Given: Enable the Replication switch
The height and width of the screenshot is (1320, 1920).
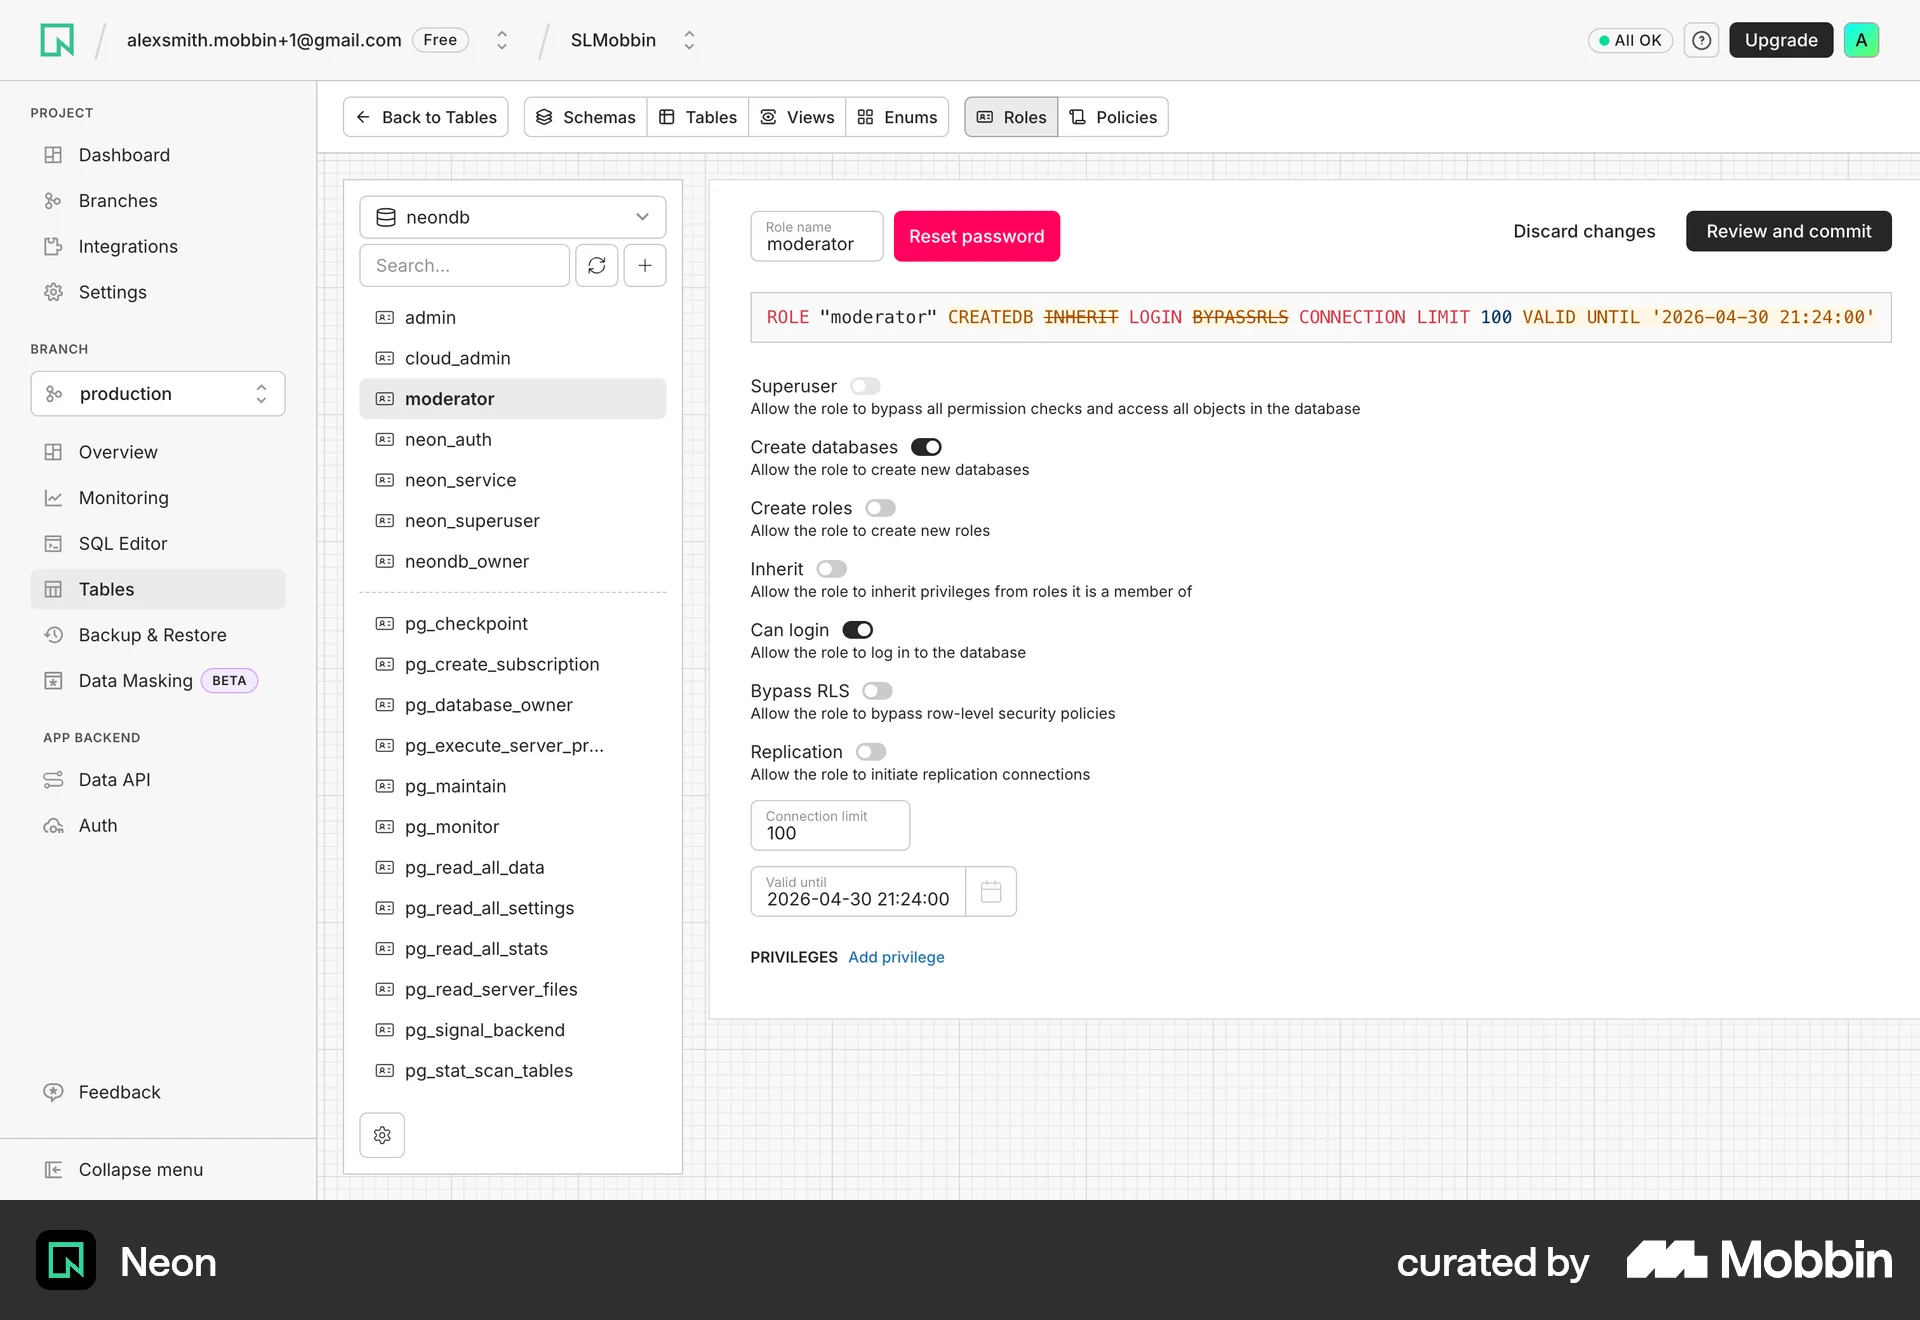Looking at the screenshot, I should tap(871, 752).
